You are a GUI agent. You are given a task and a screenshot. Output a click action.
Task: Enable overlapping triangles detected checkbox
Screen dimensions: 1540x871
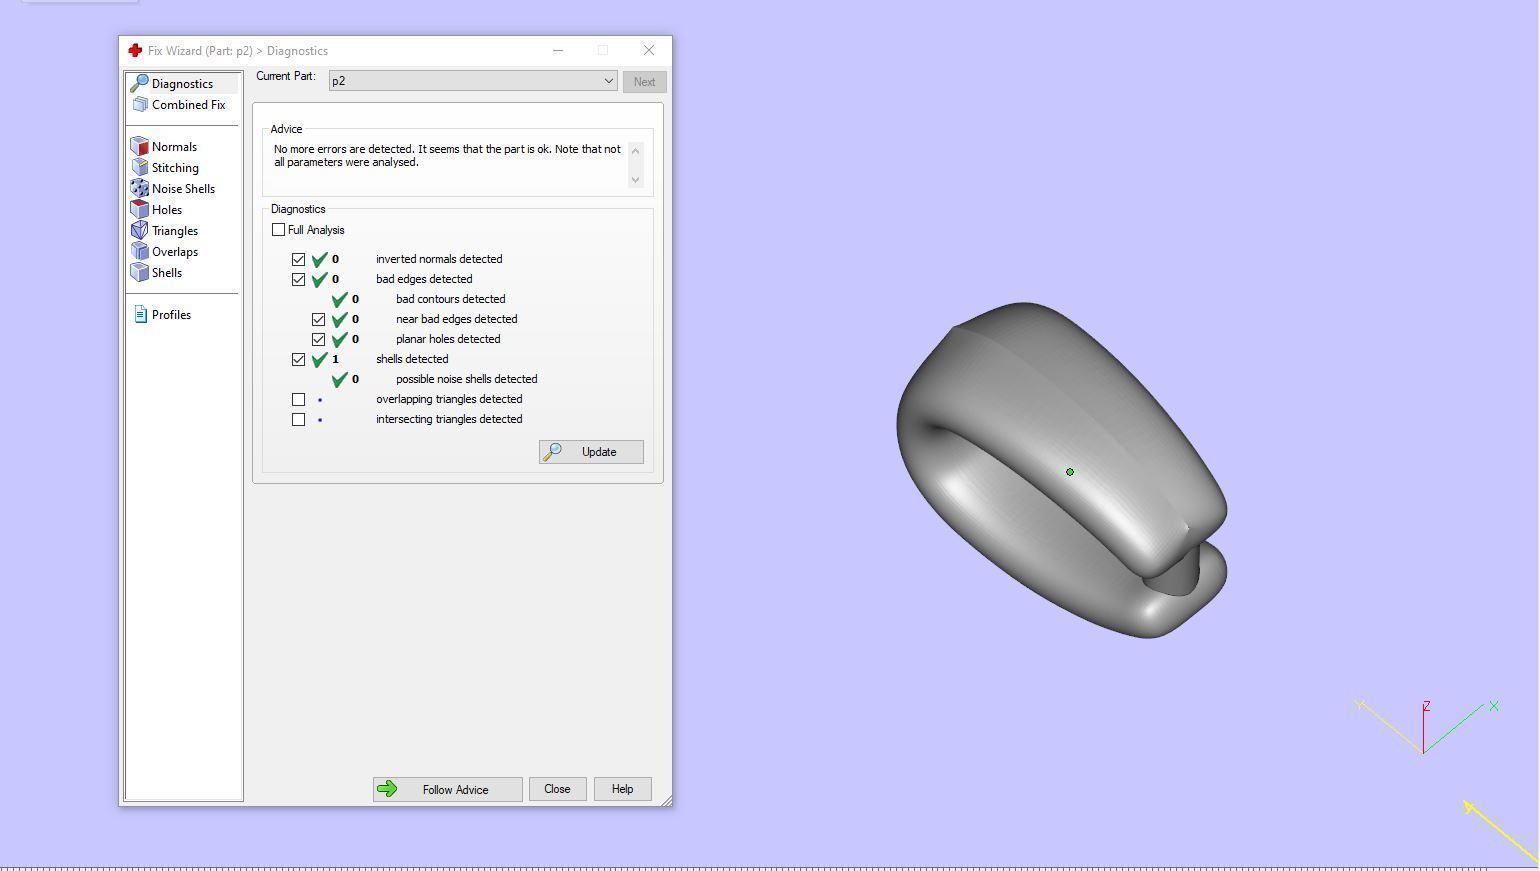tap(298, 399)
